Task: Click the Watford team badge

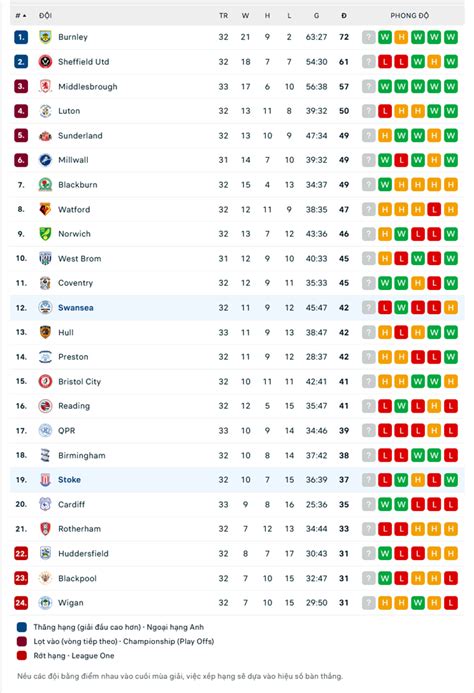Action: pos(45,209)
